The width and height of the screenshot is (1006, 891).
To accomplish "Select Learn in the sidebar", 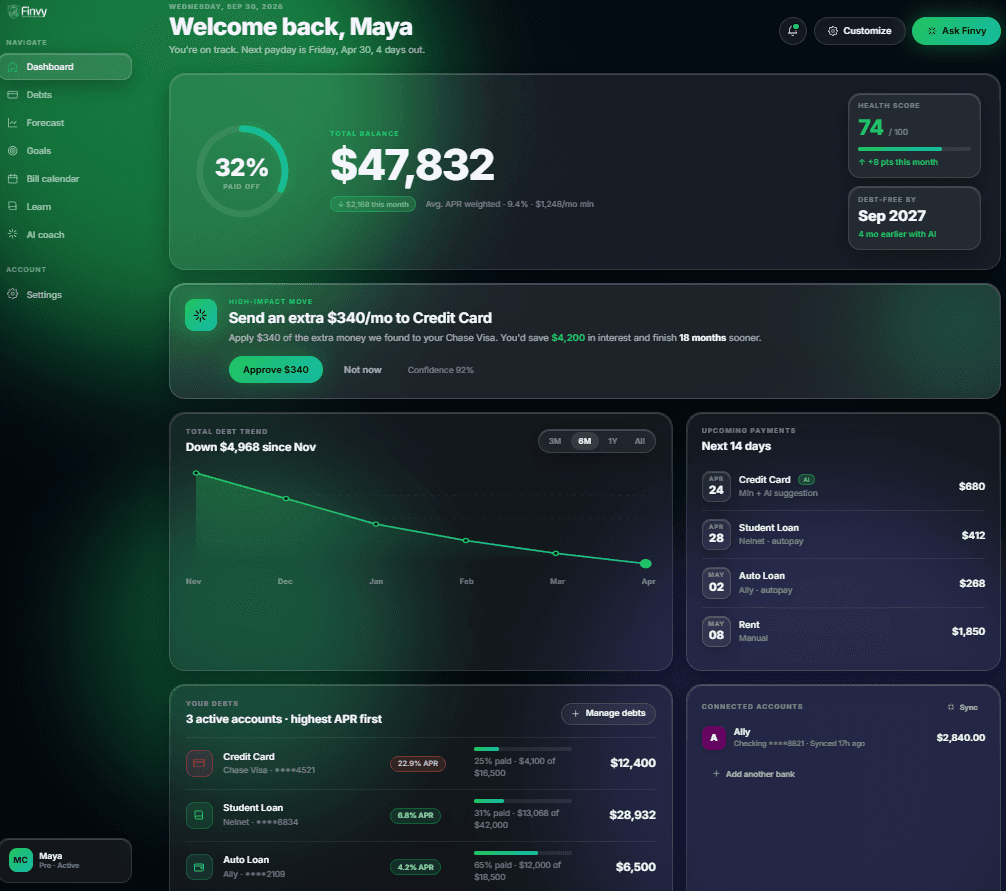I will (65, 207).
